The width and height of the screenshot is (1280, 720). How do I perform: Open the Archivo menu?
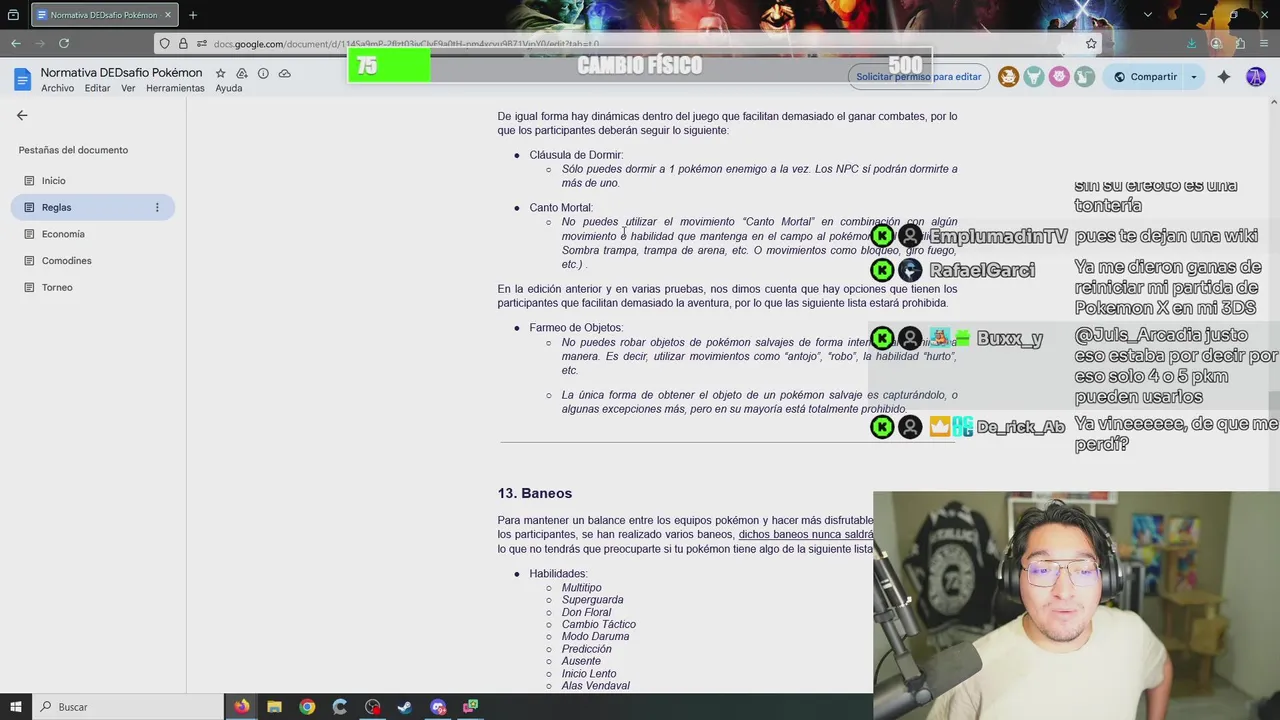click(x=58, y=88)
